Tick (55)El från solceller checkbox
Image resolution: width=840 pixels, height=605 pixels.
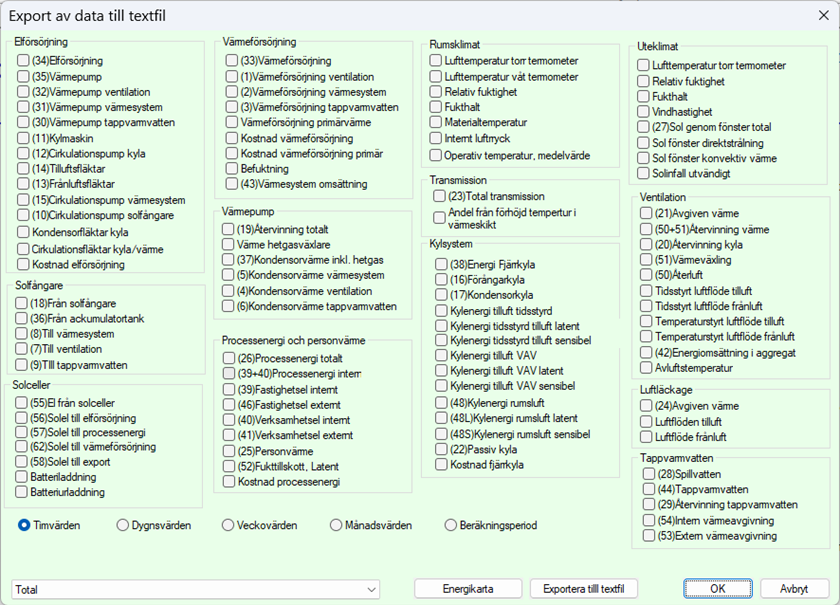click(x=23, y=403)
